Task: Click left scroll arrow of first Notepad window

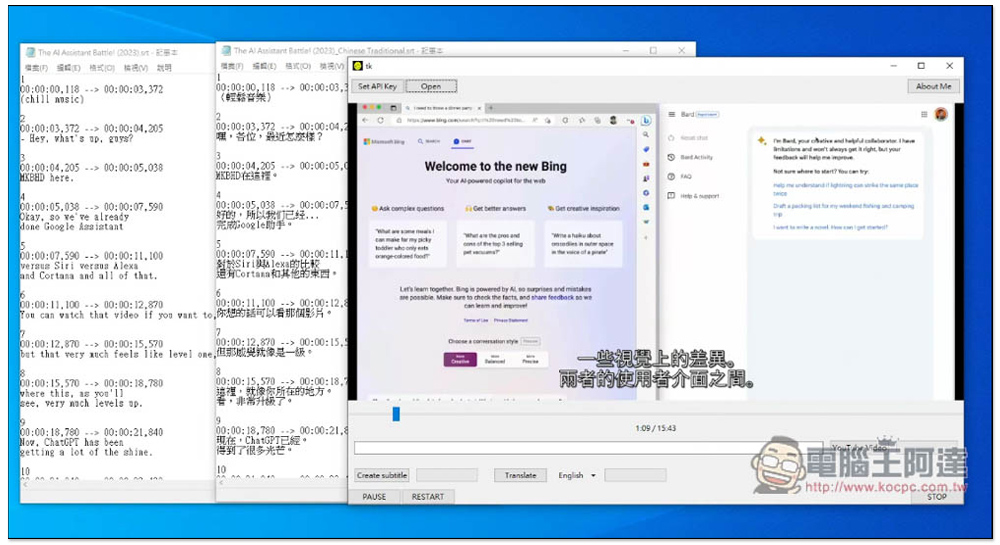Action: point(25,484)
